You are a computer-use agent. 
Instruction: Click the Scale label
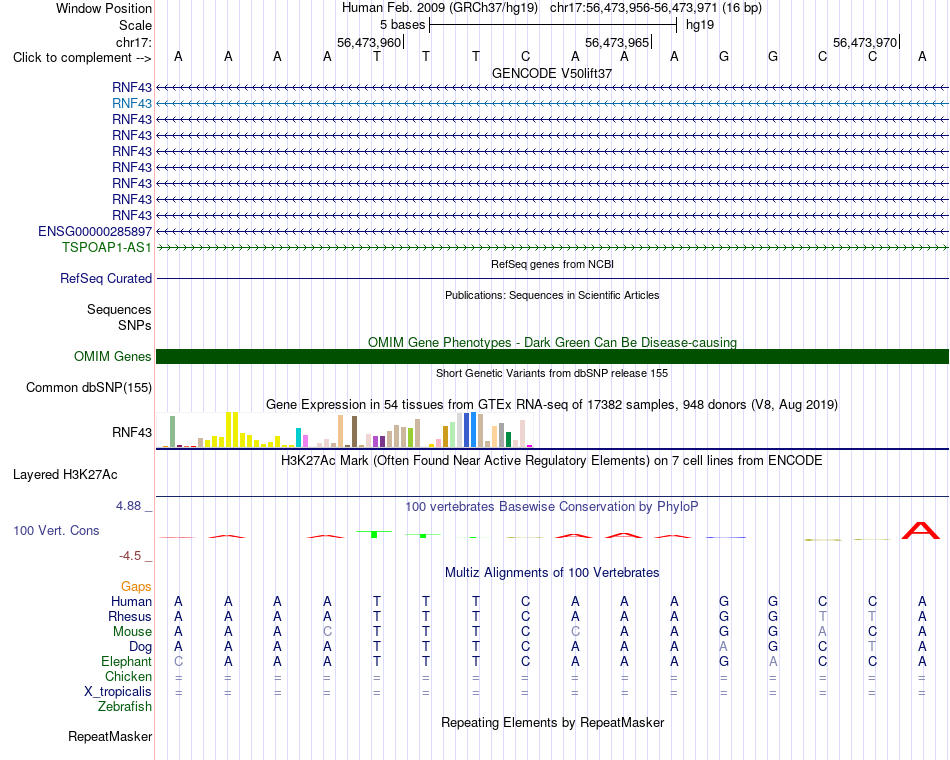(x=135, y=25)
